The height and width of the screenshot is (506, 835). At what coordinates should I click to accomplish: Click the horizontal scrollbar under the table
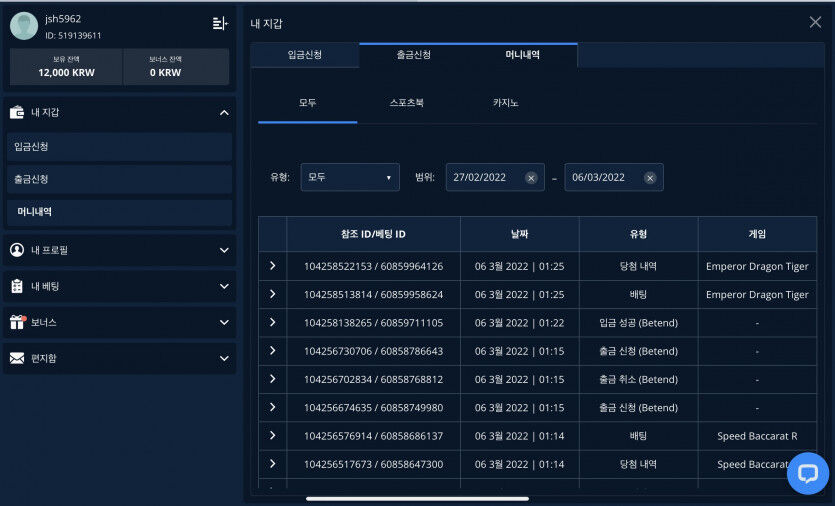click(x=417, y=499)
